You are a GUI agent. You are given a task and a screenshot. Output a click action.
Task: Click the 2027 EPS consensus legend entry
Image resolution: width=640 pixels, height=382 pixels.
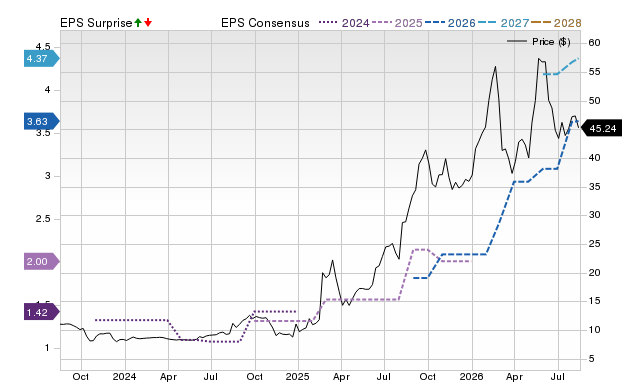[x=503, y=23]
